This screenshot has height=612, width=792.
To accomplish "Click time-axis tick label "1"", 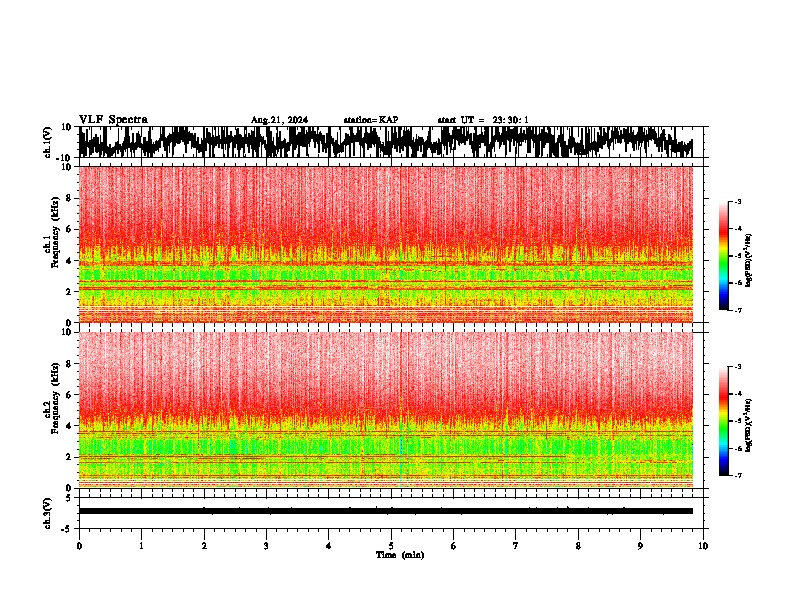I will [x=141, y=546].
